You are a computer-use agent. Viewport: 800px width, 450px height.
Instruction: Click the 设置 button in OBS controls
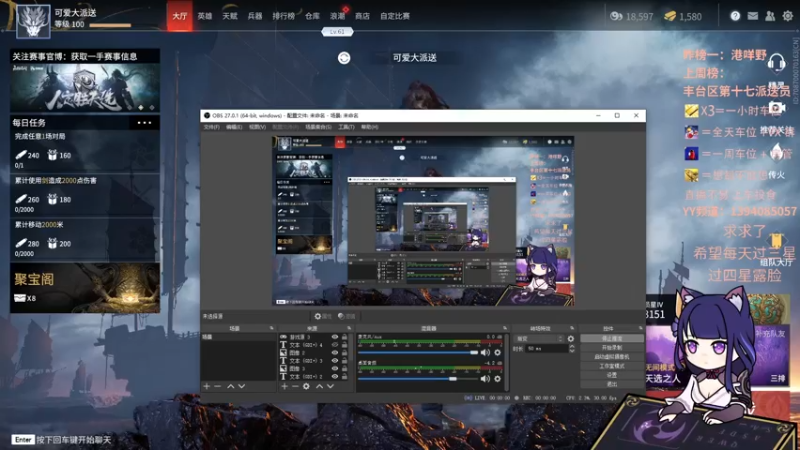[x=612, y=375]
